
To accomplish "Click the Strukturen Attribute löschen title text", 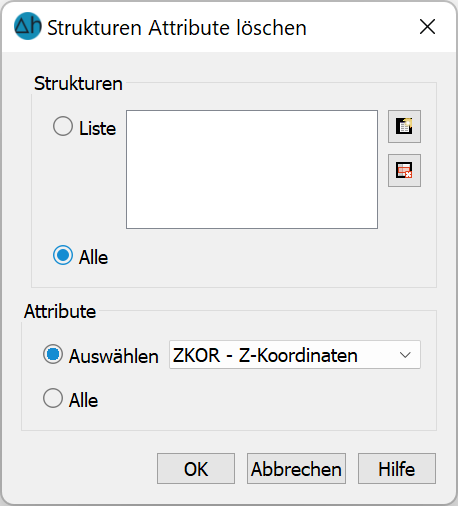I will (x=177, y=28).
